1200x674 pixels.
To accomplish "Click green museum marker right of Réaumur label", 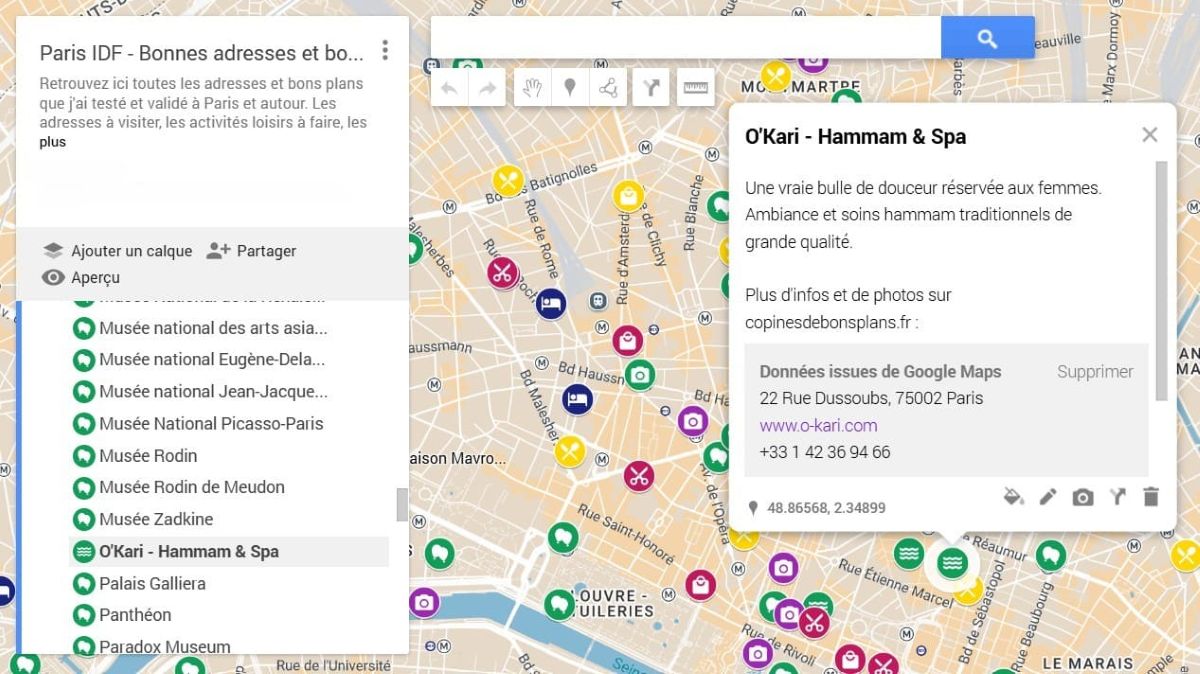I will pyautogui.click(x=1051, y=556).
